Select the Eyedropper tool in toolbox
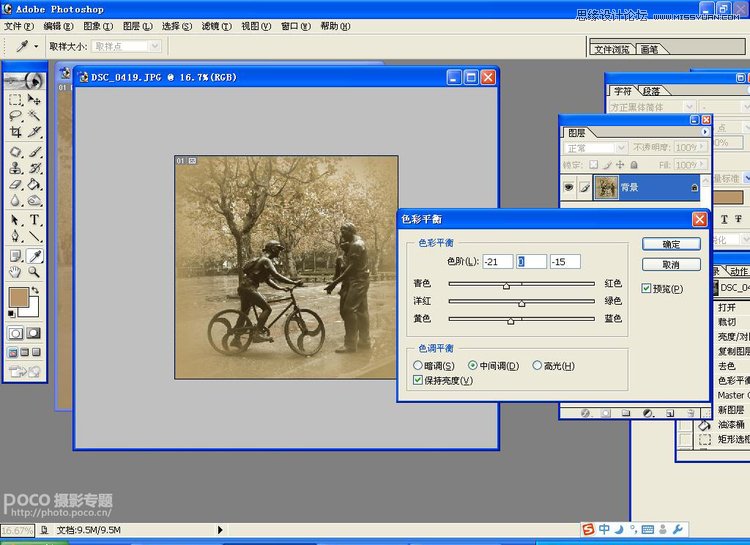The image size is (750, 545). 34,255
